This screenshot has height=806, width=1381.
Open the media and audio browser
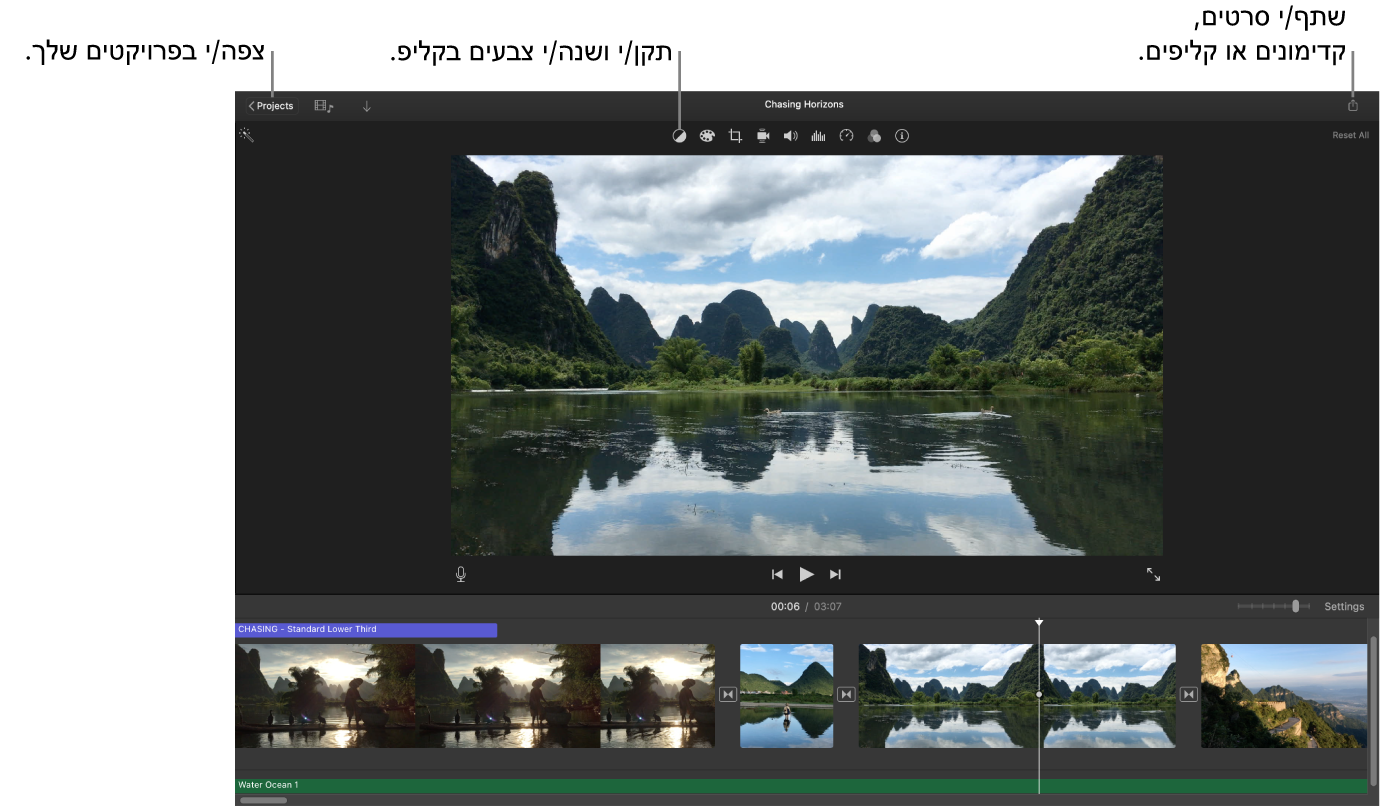tap(320, 105)
